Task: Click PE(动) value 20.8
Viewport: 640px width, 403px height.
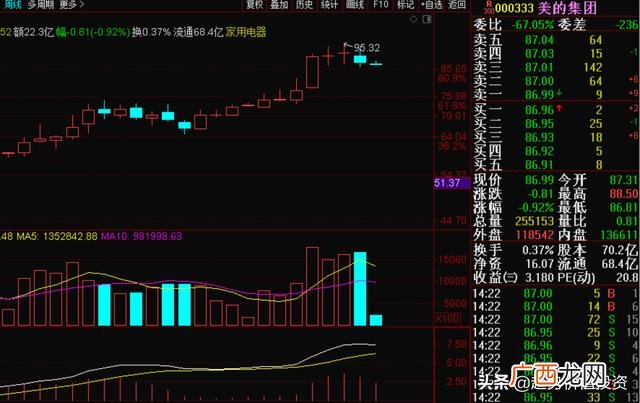Action: click(x=627, y=277)
